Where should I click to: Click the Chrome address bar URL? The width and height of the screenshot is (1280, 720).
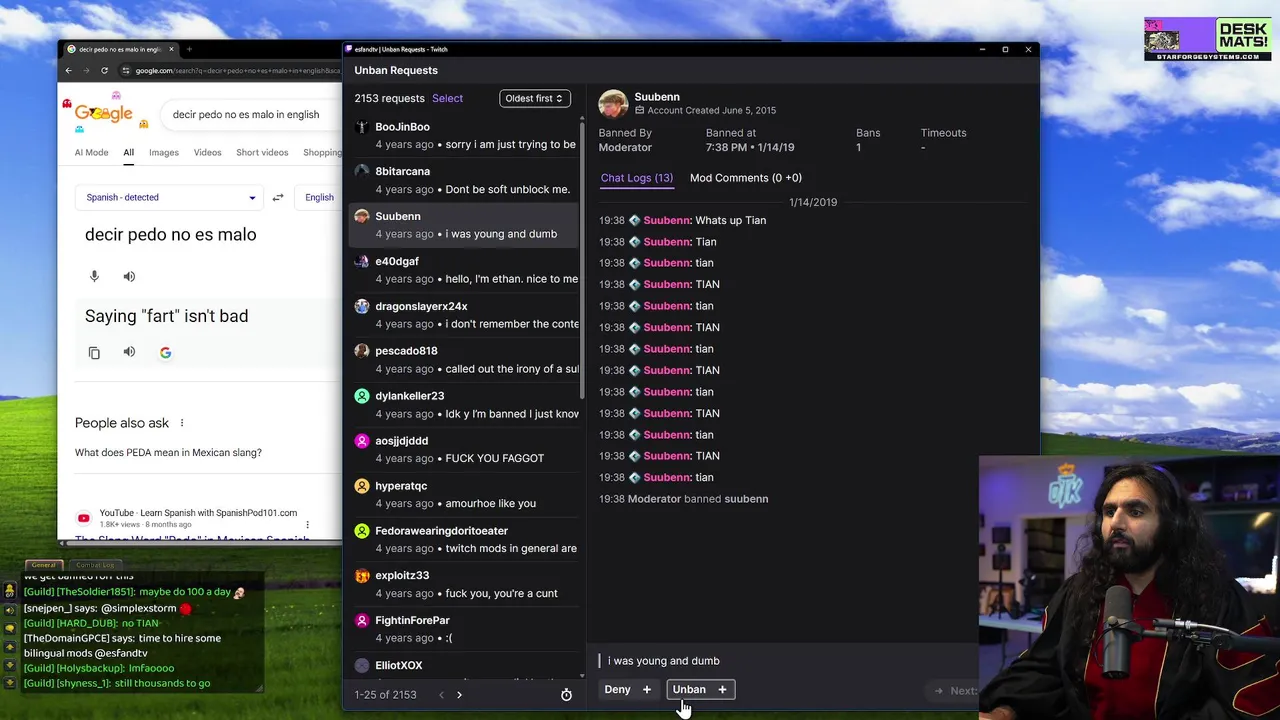(238, 71)
